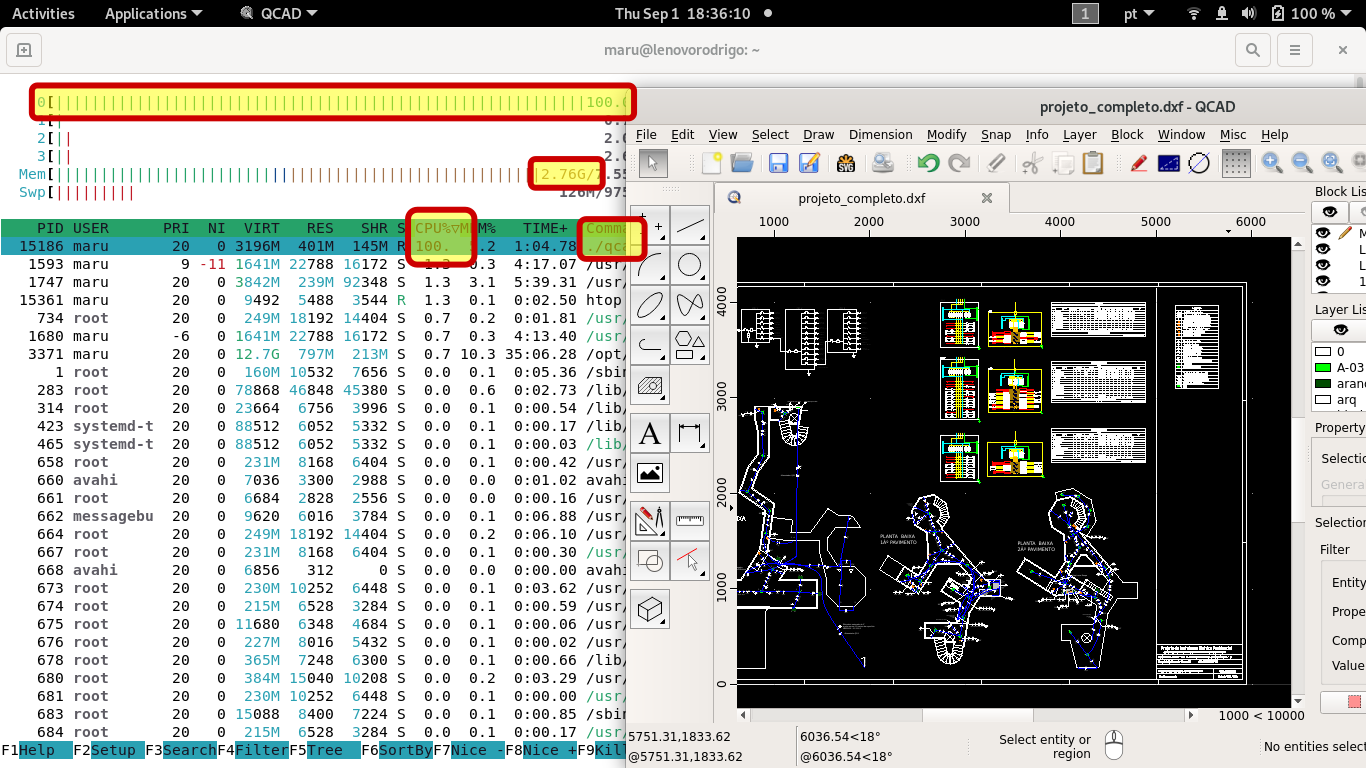
Task: Toggle all blocks visibility eye in Block List header
Action: 1329,212
